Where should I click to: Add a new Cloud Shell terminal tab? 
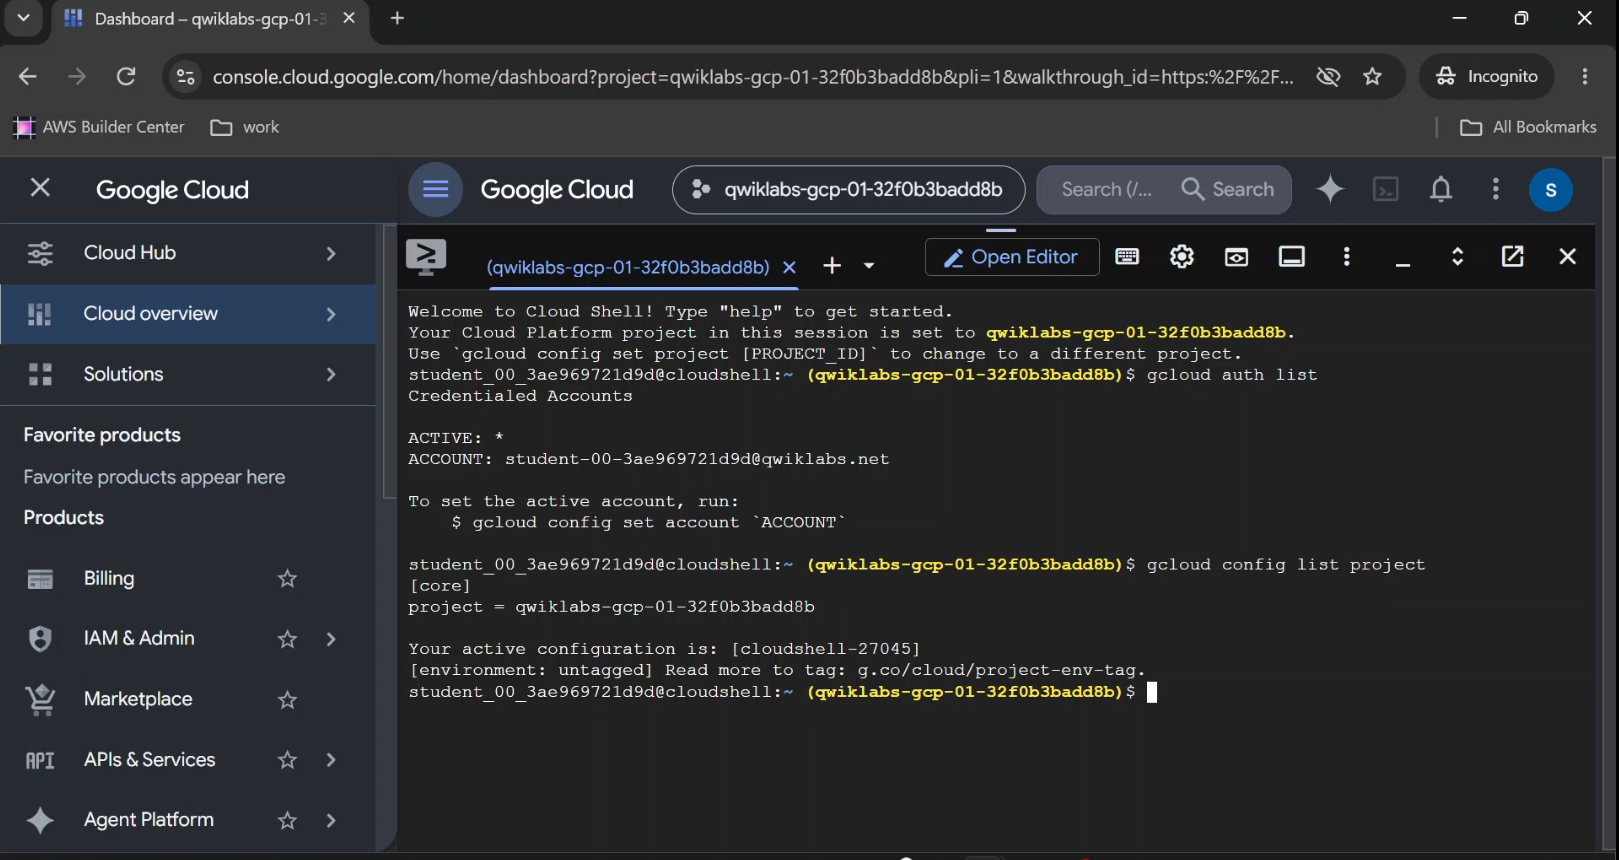click(x=832, y=265)
